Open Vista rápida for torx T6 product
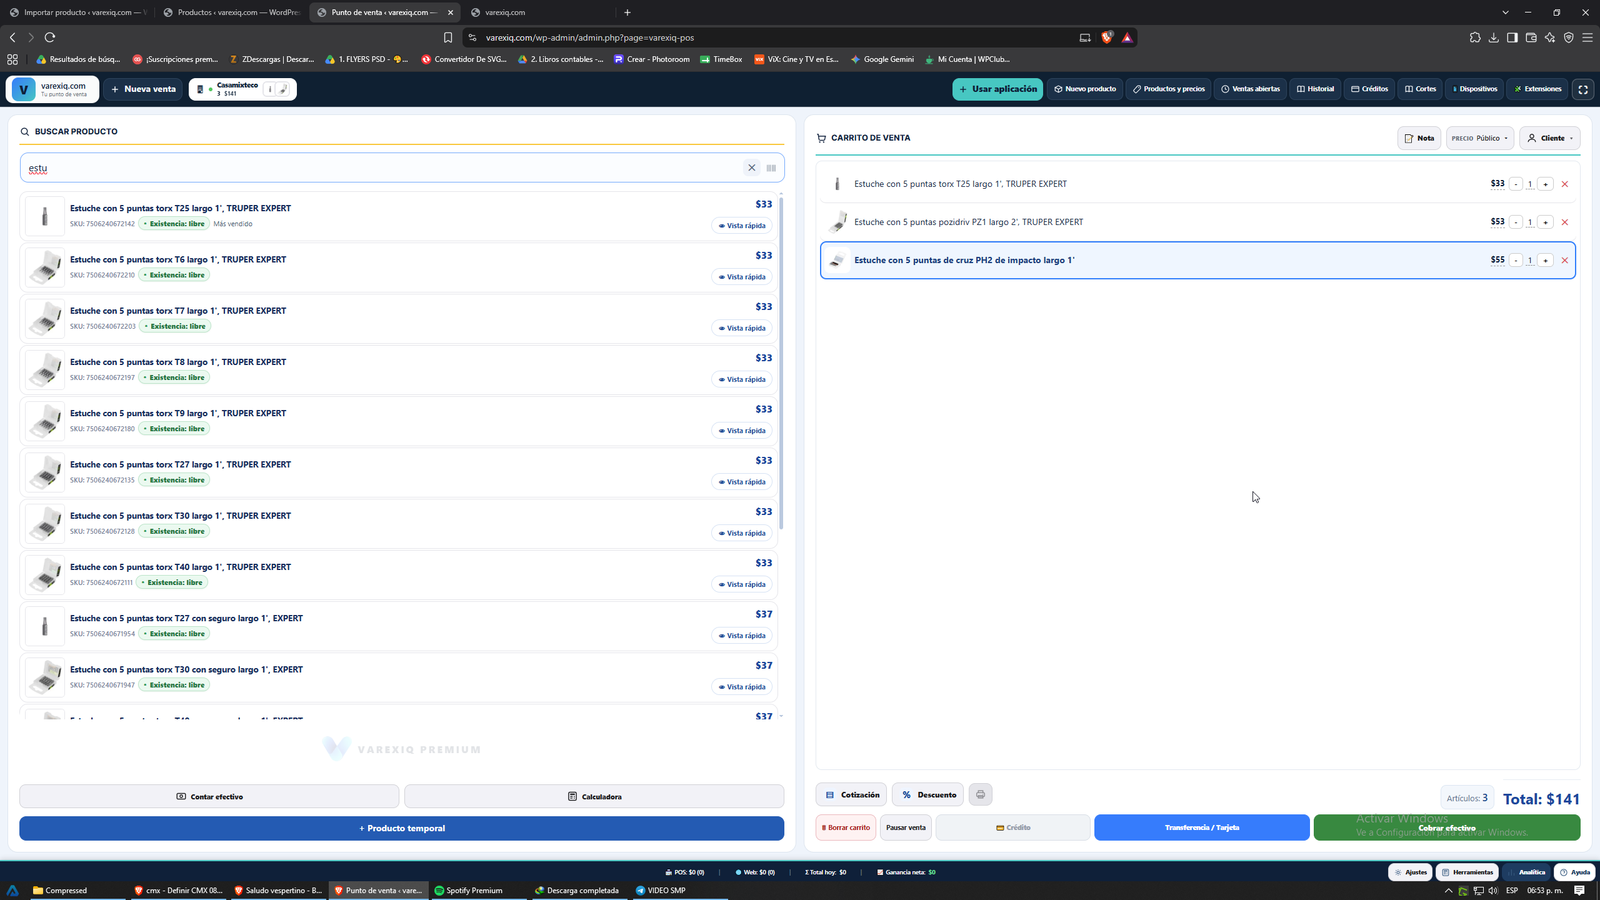Screen dimensions: 1600x900 tap(742, 277)
